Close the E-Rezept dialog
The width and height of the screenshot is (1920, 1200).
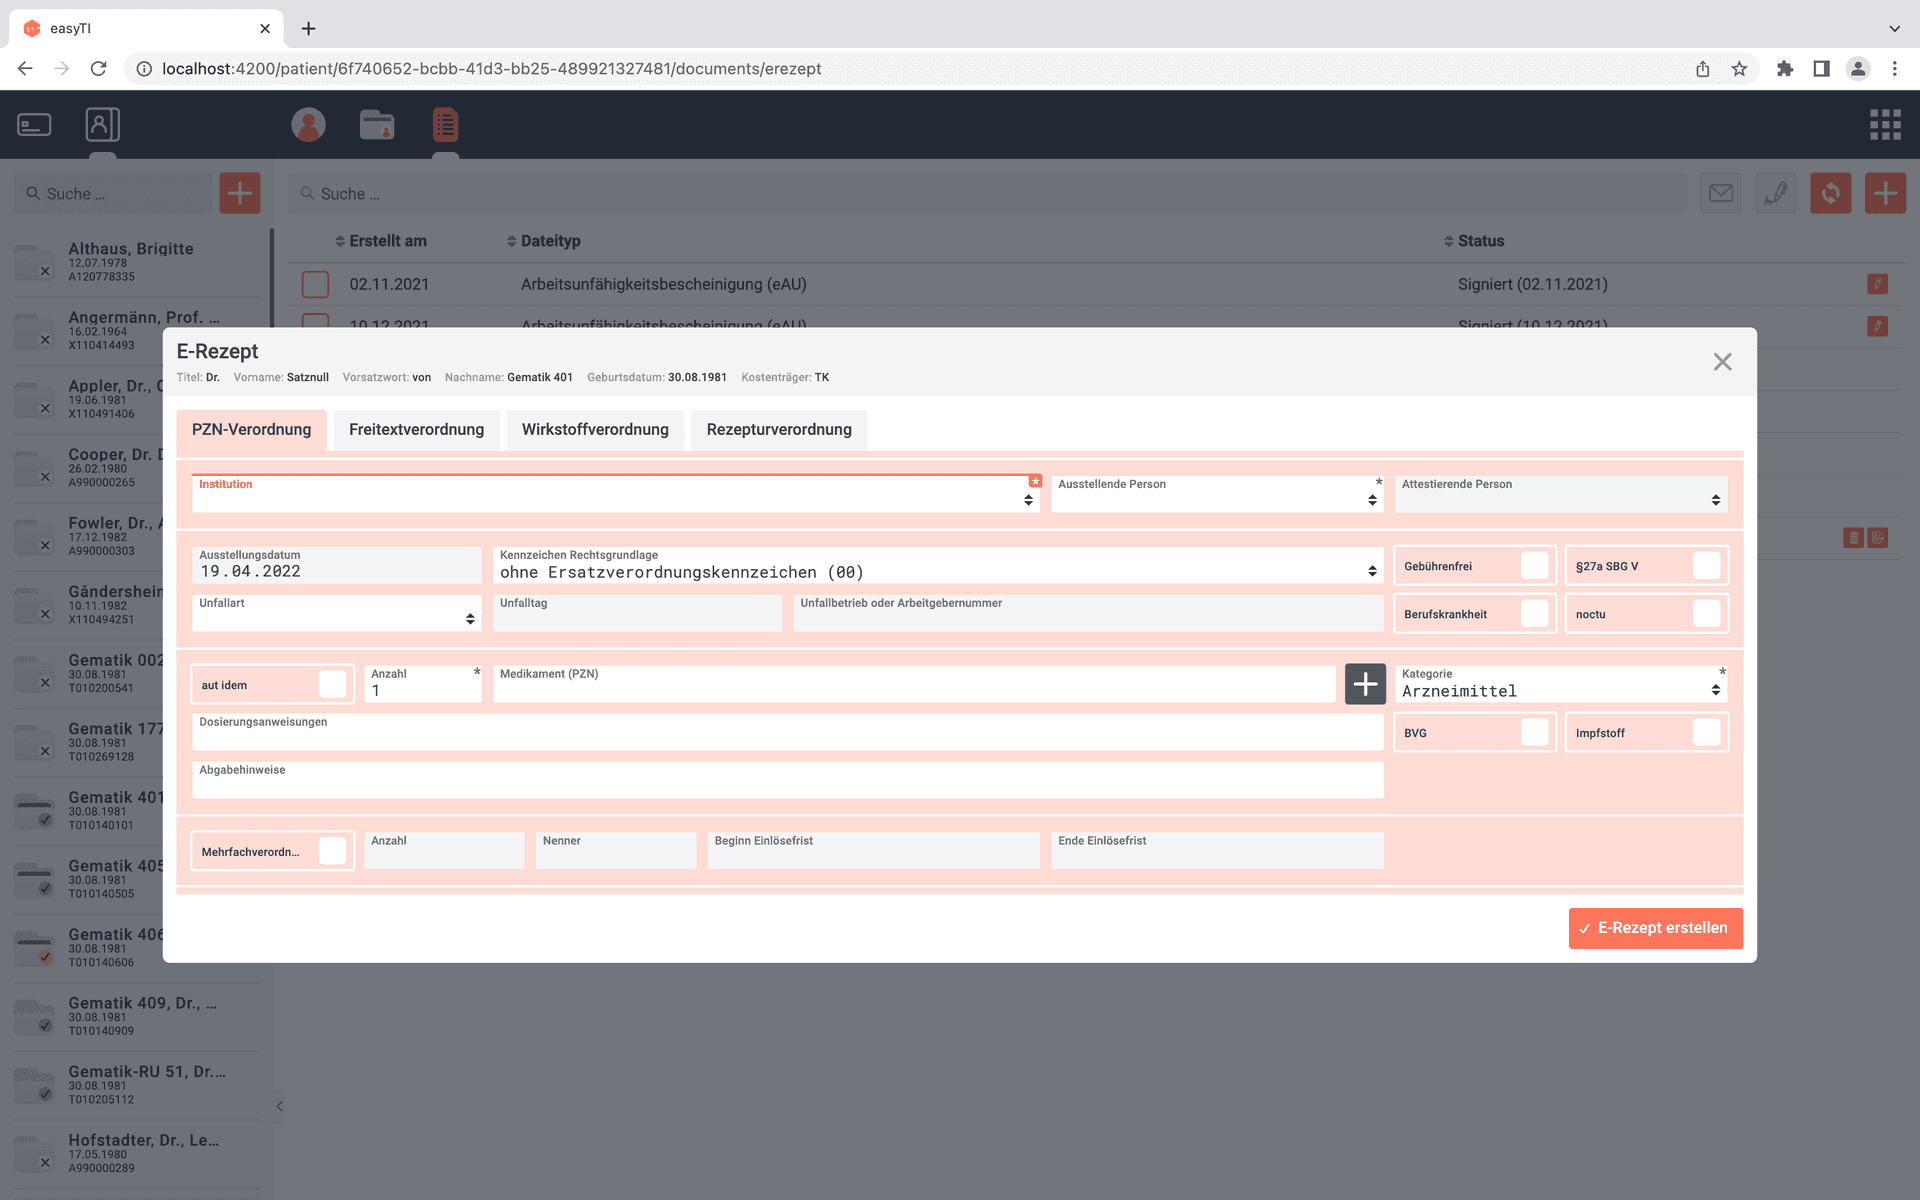click(x=1721, y=362)
